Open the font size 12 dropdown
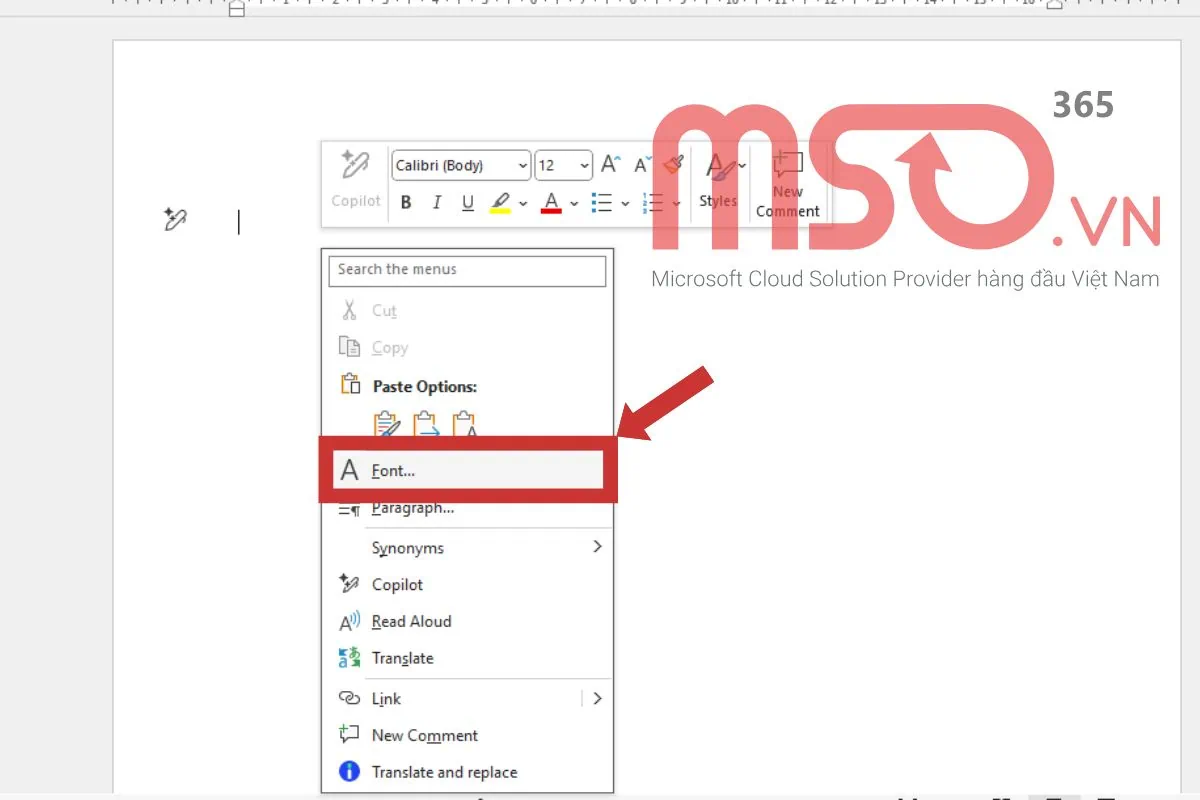This screenshot has width=1200, height=800. 563,166
